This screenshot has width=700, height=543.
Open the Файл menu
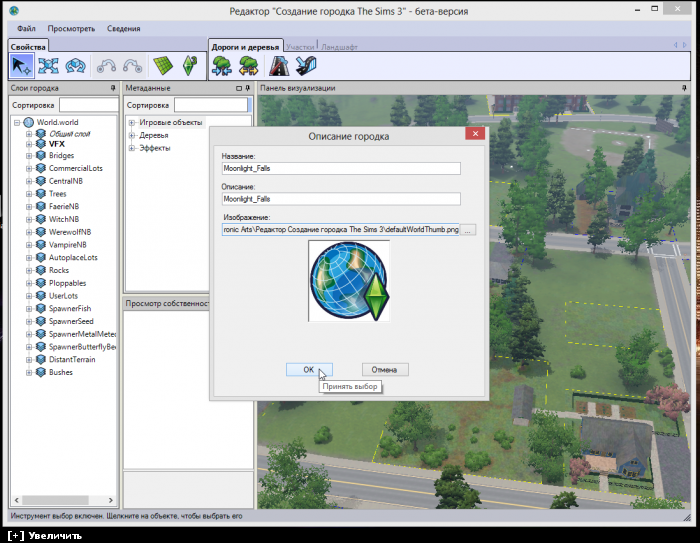[26, 29]
